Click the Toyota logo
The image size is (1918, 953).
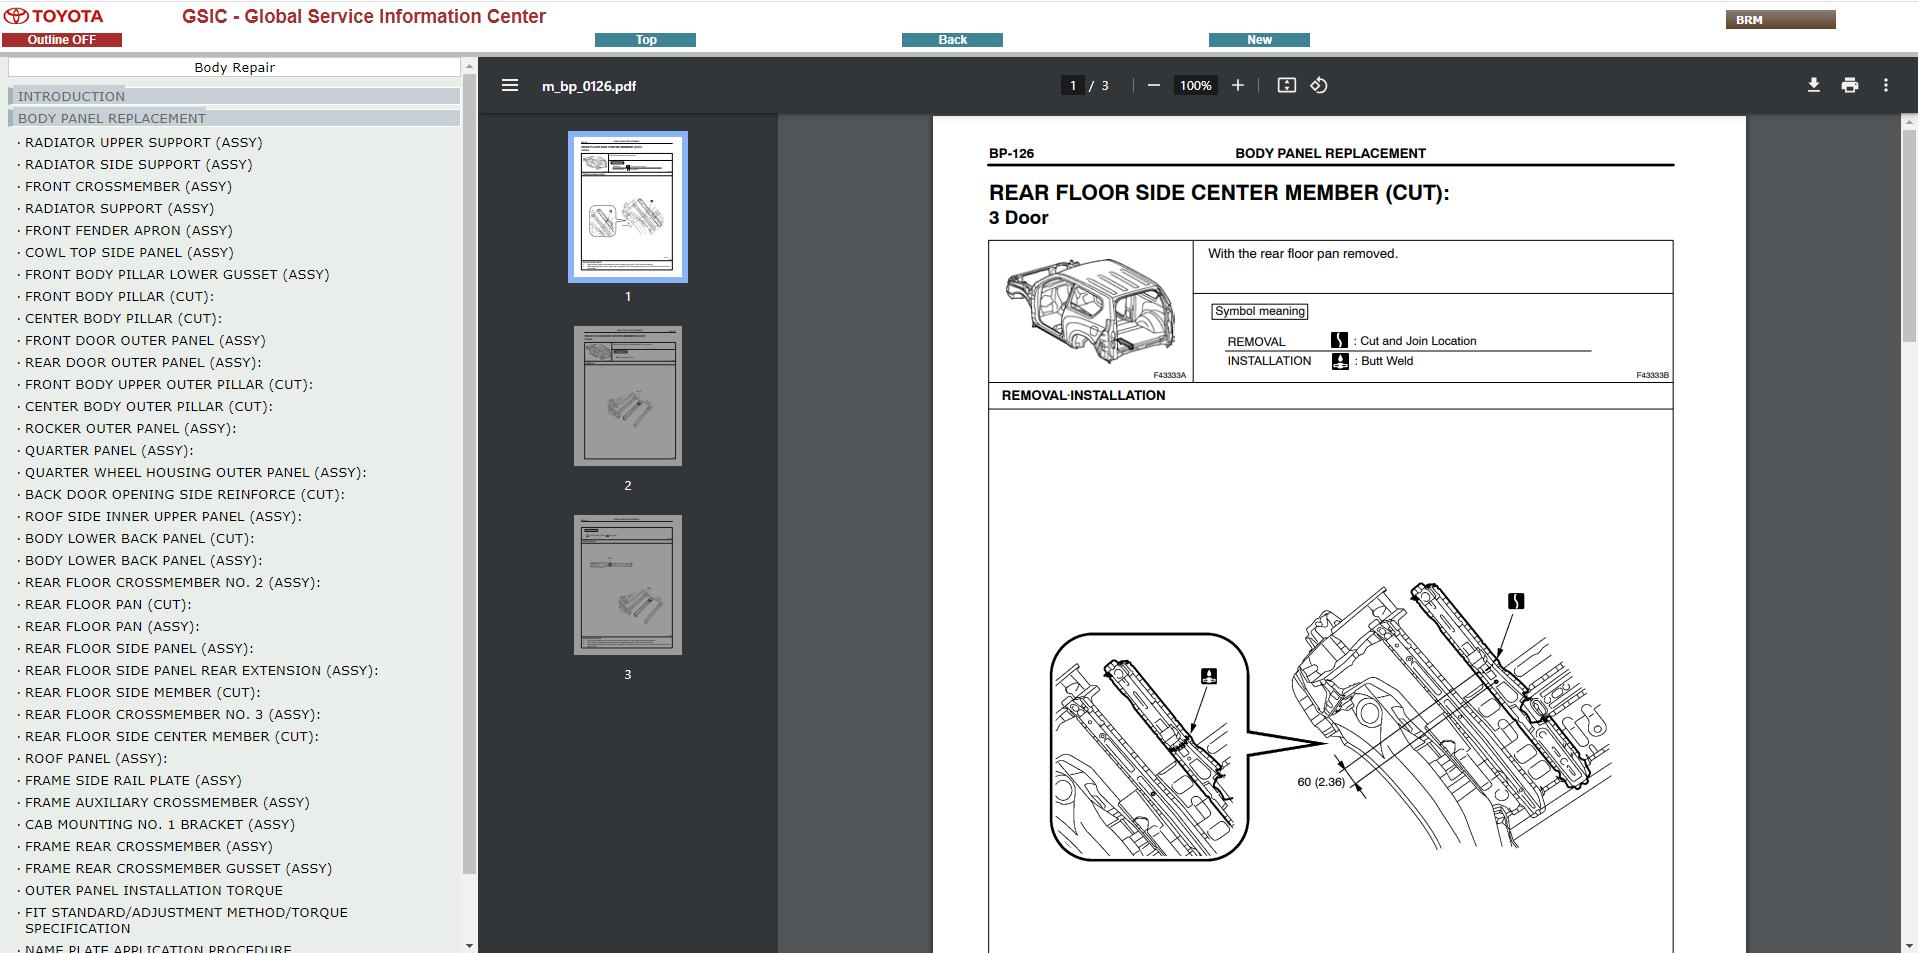54,16
